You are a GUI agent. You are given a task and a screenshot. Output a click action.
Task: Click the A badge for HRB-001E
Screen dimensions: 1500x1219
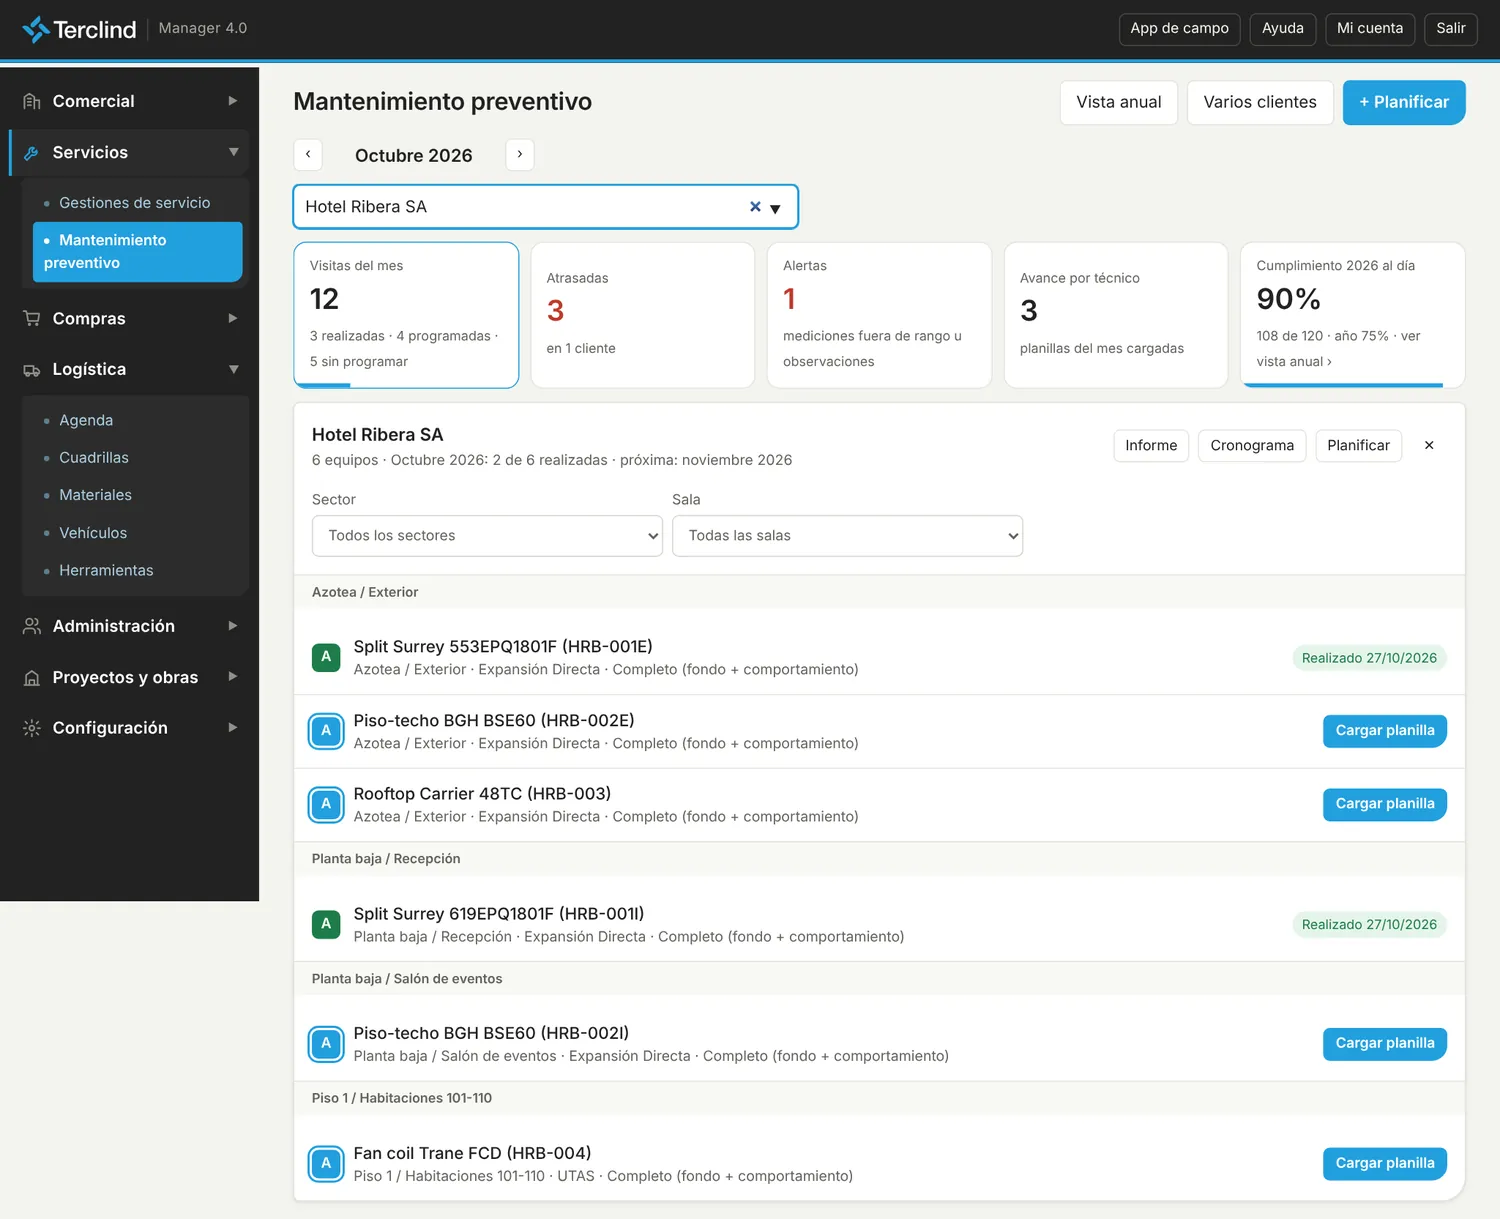tap(326, 657)
